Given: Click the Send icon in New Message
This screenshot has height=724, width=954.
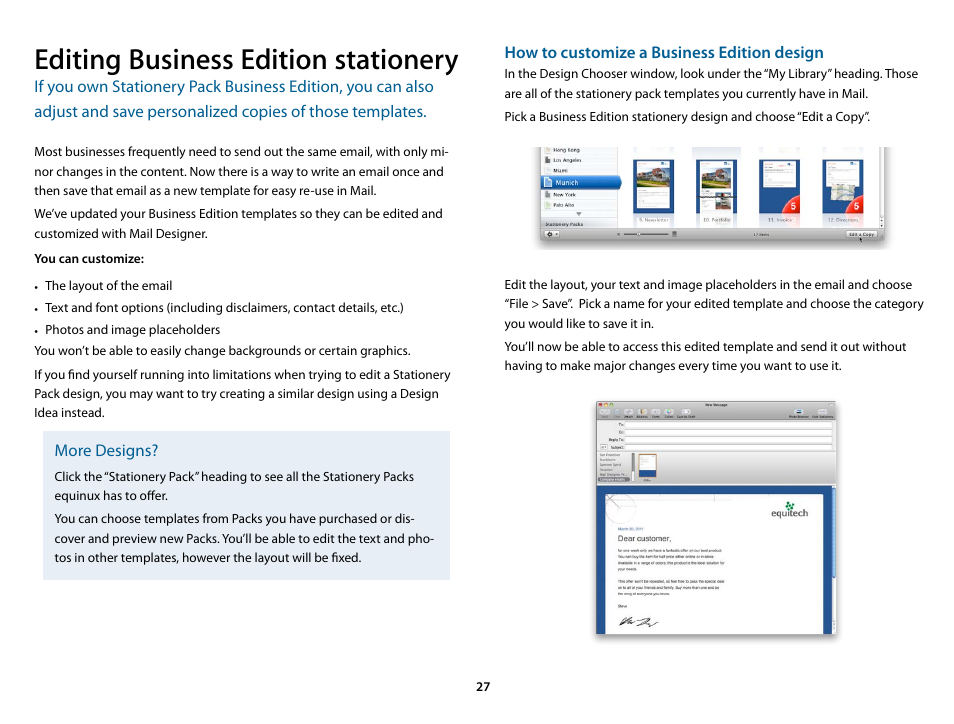Looking at the screenshot, I should (605, 413).
